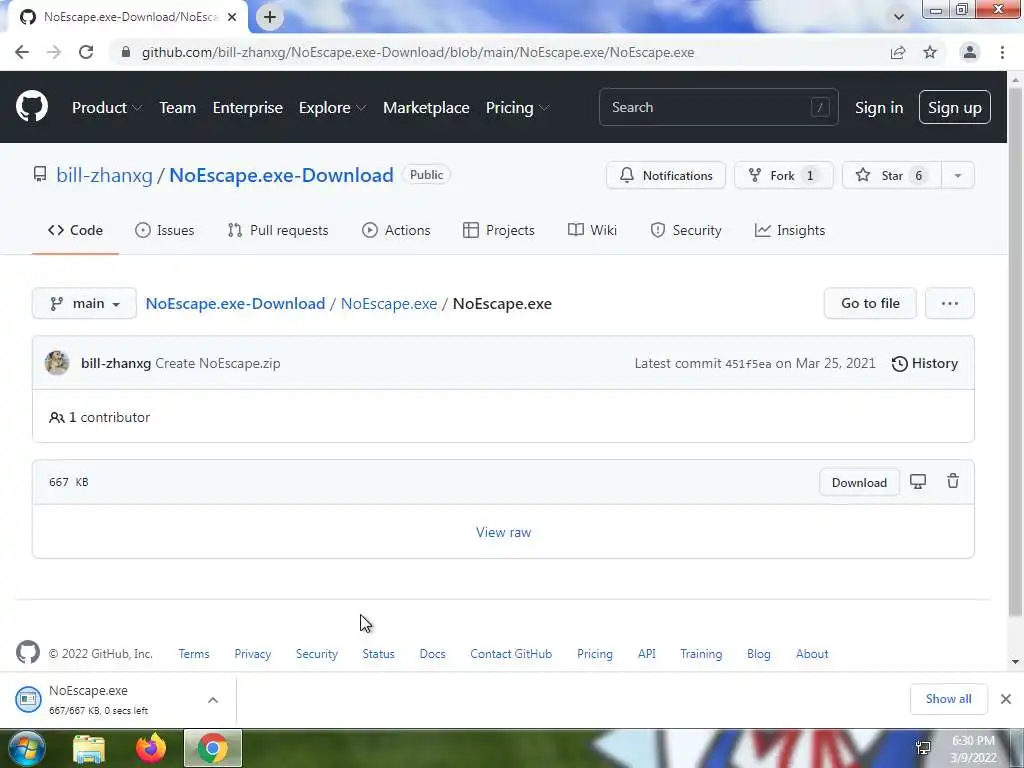
Task: Expand the Pricing dropdown in header
Action: (517, 108)
